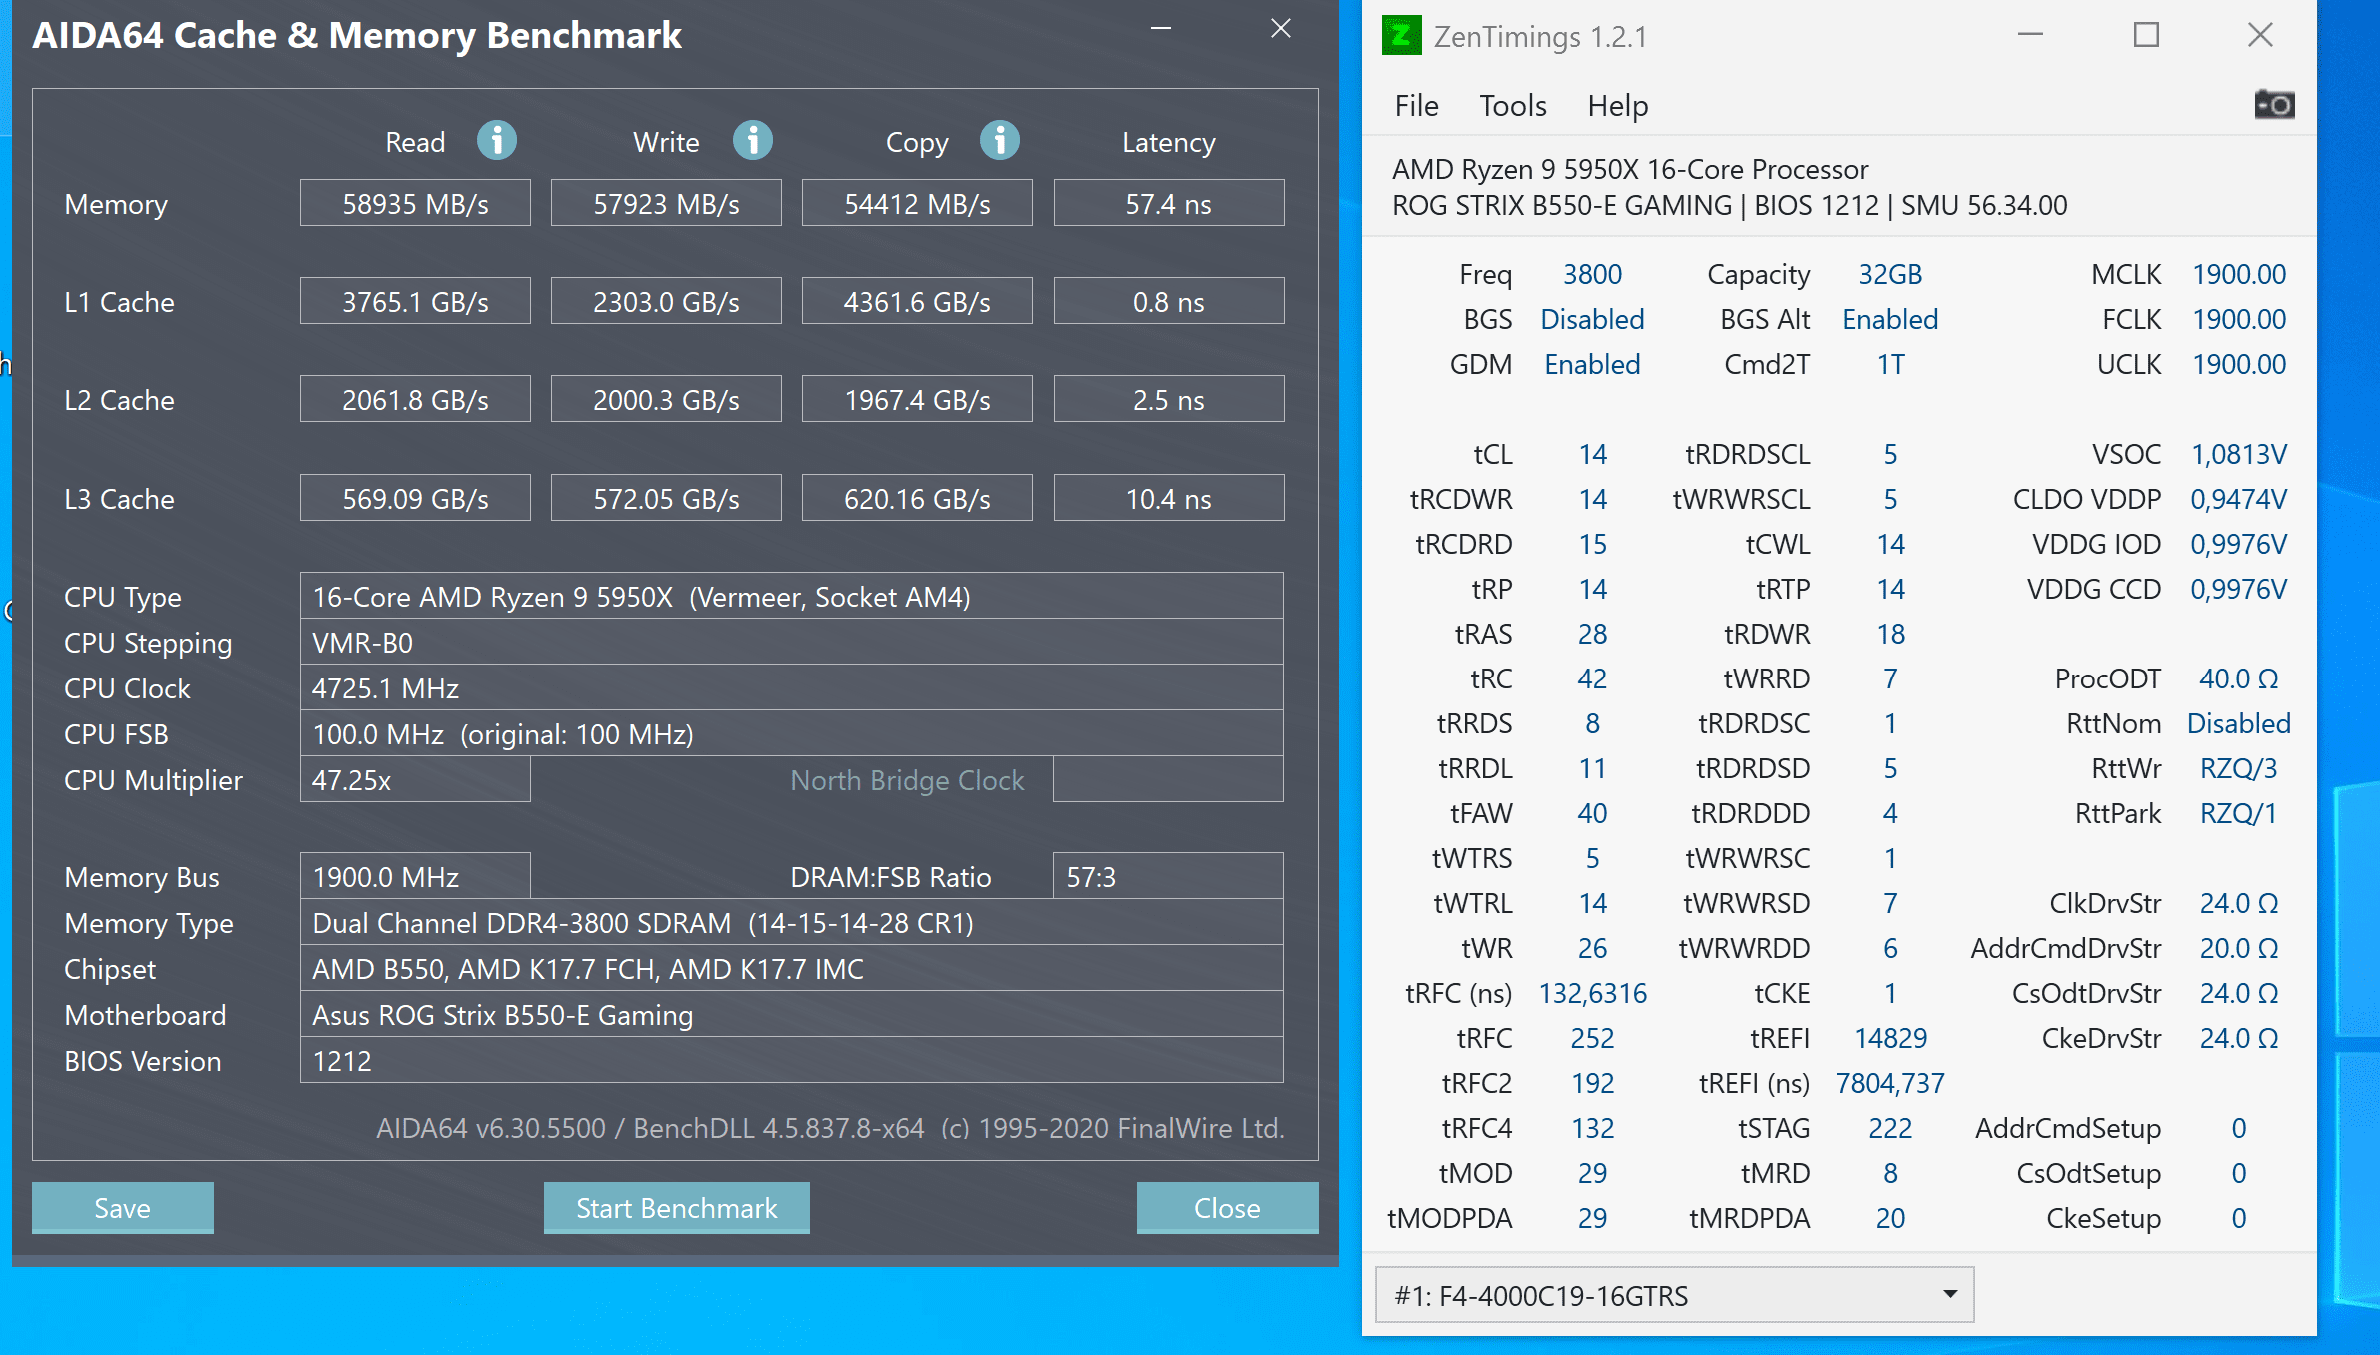Click Start Benchmark in AIDA64
The height and width of the screenshot is (1355, 2380).
point(677,1208)
